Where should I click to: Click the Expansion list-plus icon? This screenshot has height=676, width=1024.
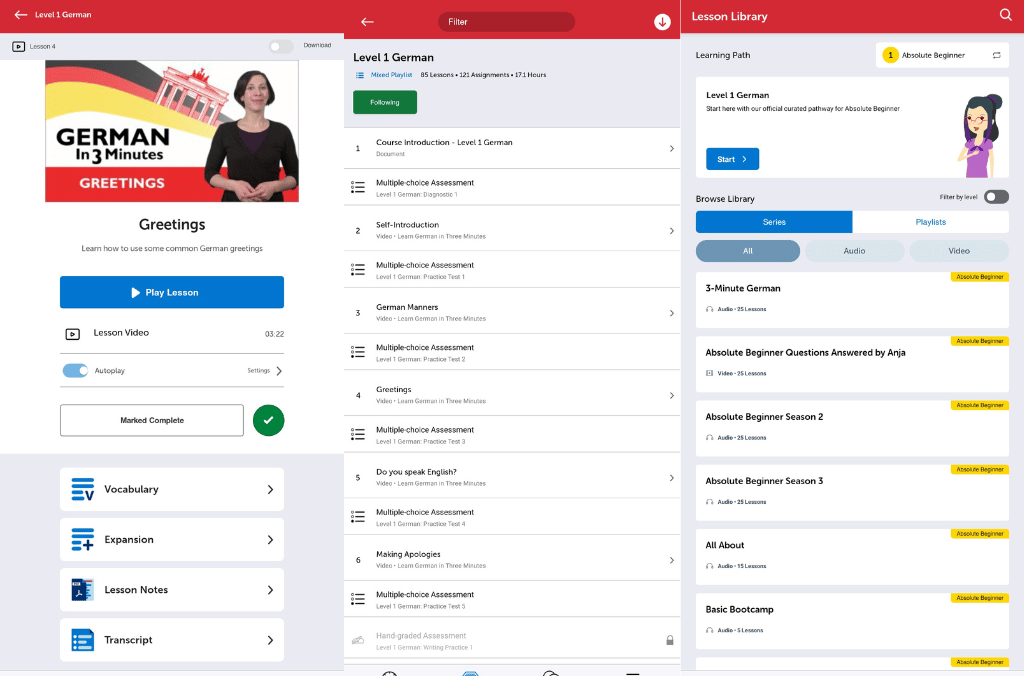pyautogui.click(x=83, y=540)
